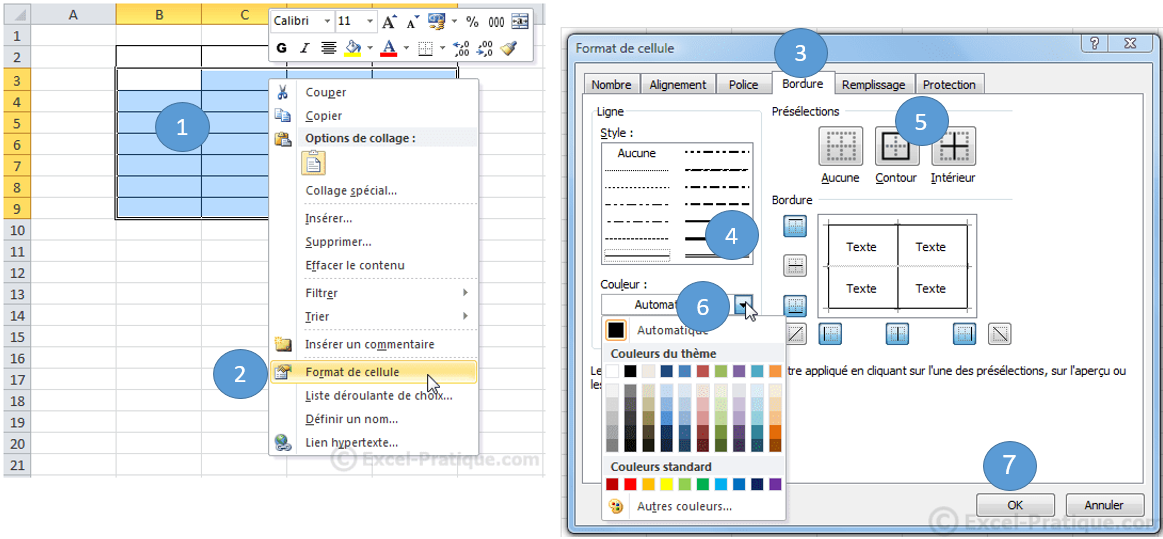Open the font size 11 dropdown
The image size is (1163, 539).
click(x=368, y=22)
